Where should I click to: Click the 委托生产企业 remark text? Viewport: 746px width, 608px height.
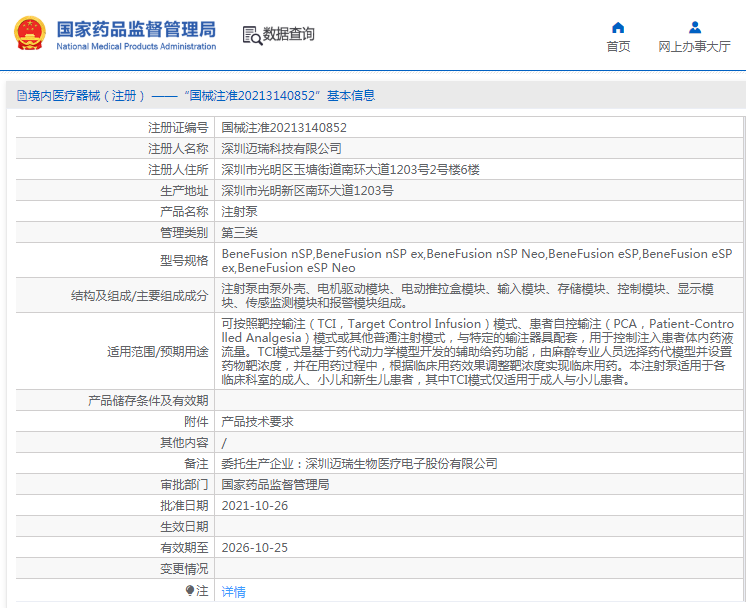359,463
